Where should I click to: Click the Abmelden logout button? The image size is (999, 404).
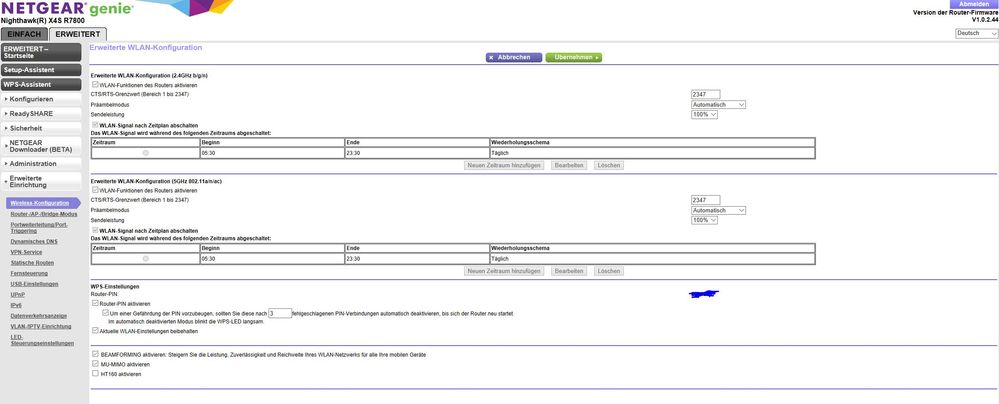click(x=965, y=4)
